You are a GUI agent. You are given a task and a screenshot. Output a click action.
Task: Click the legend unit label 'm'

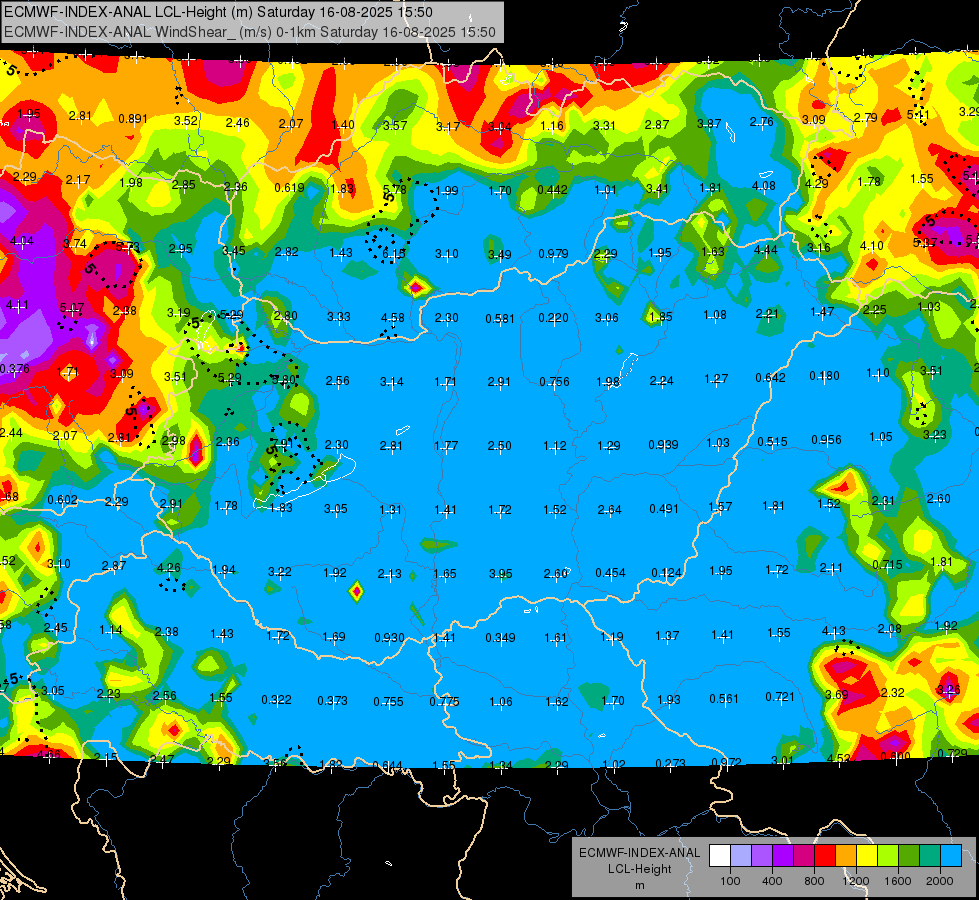(639, 886)
